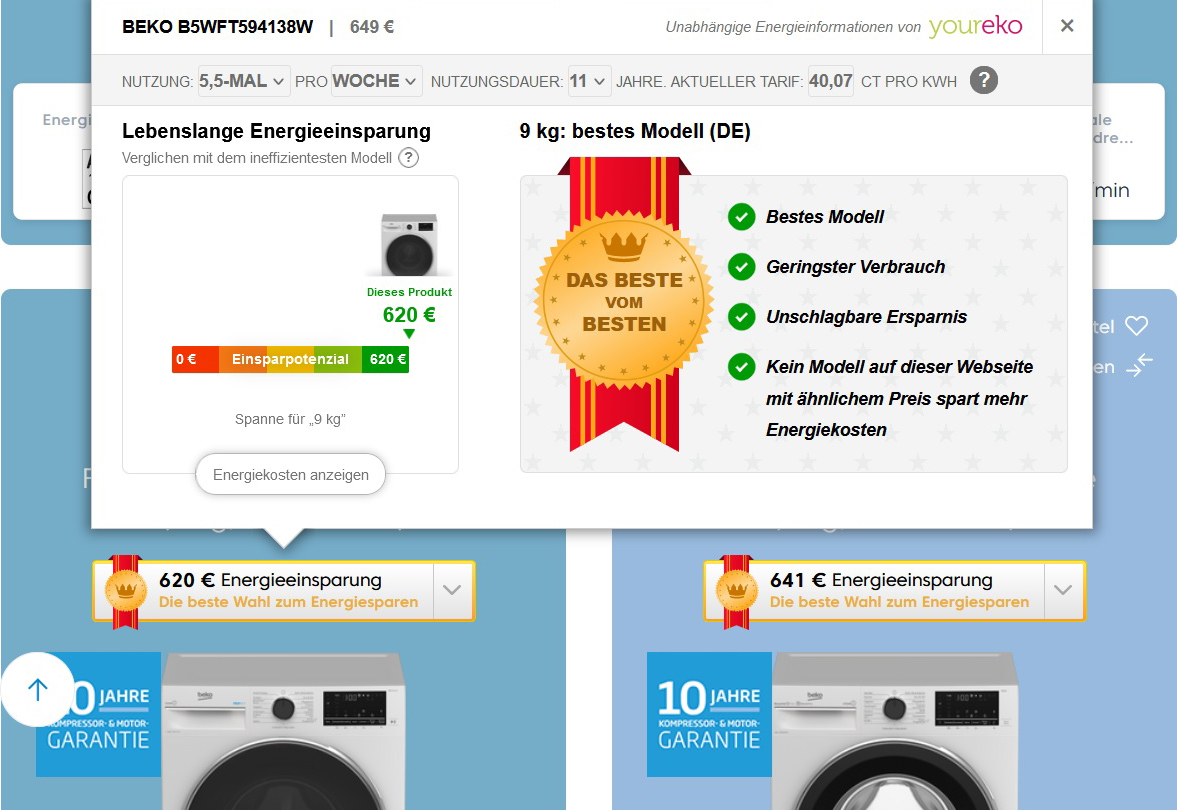Click info icon beside 'Verglichen mit dem ineffizientesten Modell'
1177x810 pixels.
coord(408,158)
